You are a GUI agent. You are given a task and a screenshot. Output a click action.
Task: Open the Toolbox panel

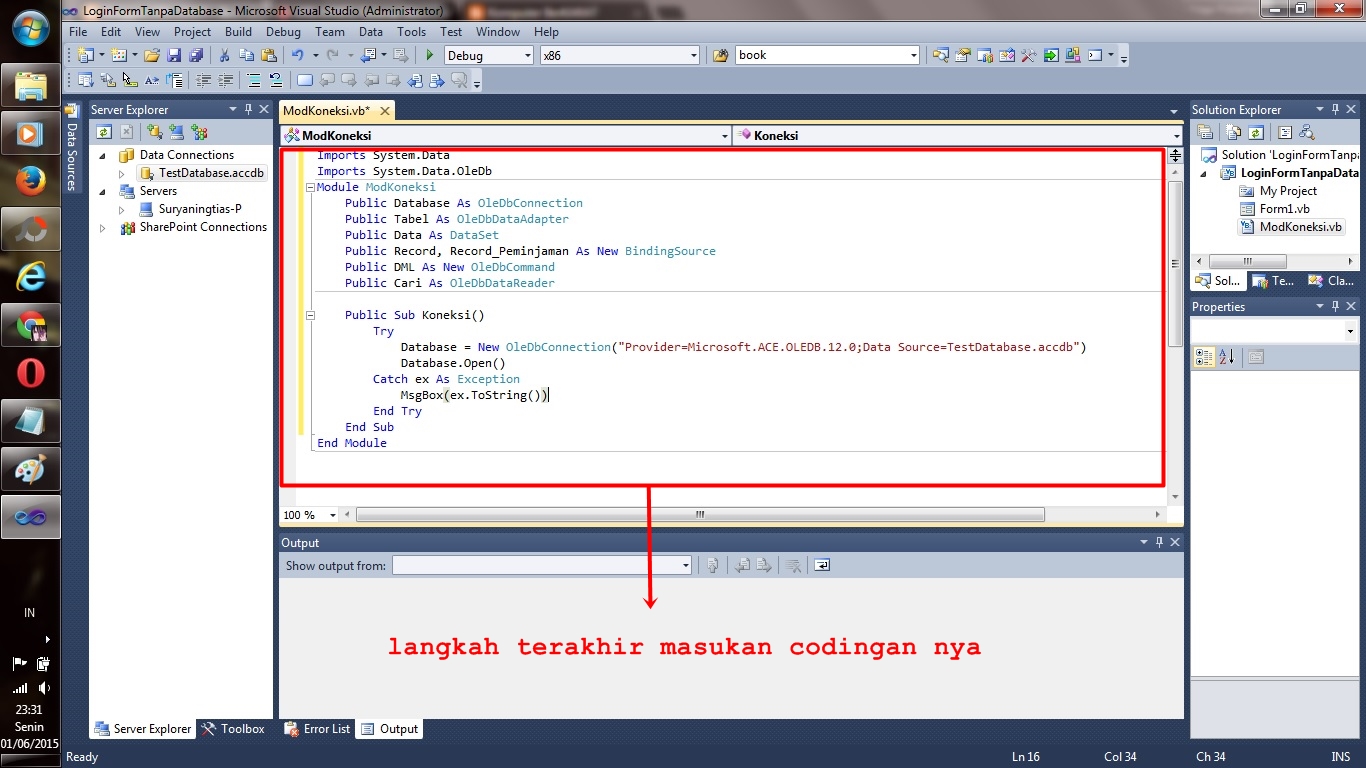(234, 729)
